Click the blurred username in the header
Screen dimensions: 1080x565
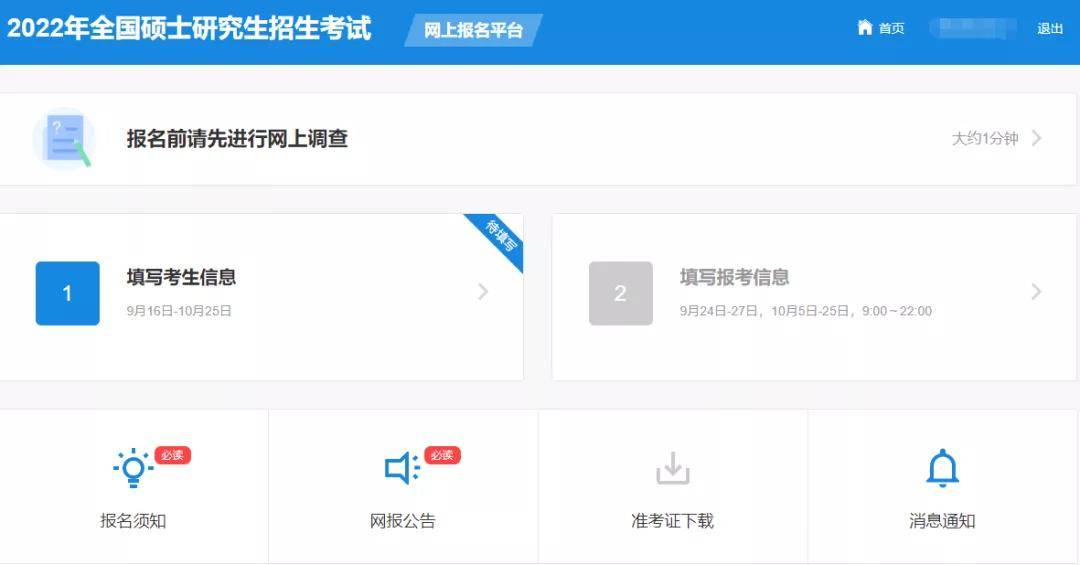pos(973,28)
